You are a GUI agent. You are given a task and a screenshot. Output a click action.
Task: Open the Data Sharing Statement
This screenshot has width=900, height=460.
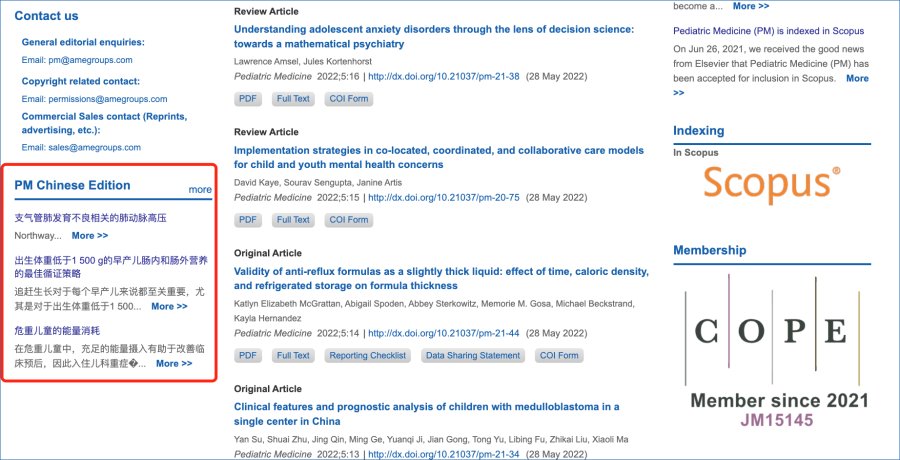point(473,355)
